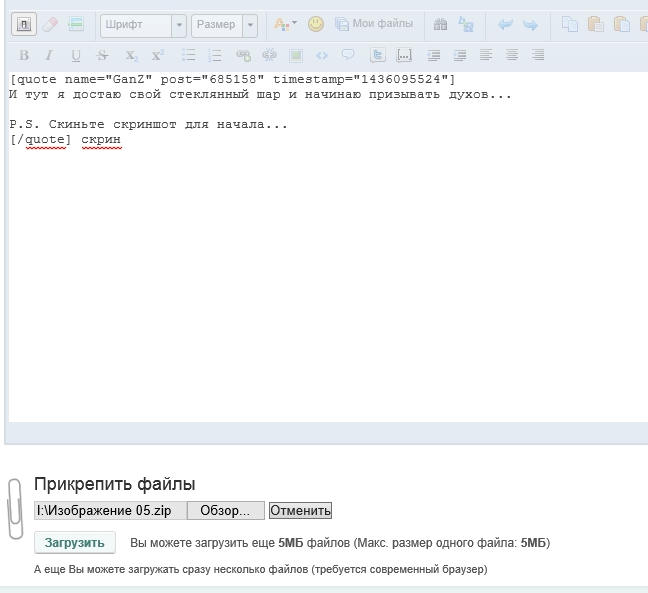Open the Размер size dropdown
648x593 pixels.
coord(224,24)
